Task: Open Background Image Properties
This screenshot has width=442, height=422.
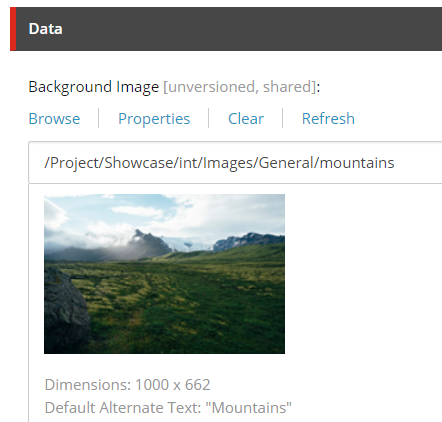Action: (x=154, y=119)
